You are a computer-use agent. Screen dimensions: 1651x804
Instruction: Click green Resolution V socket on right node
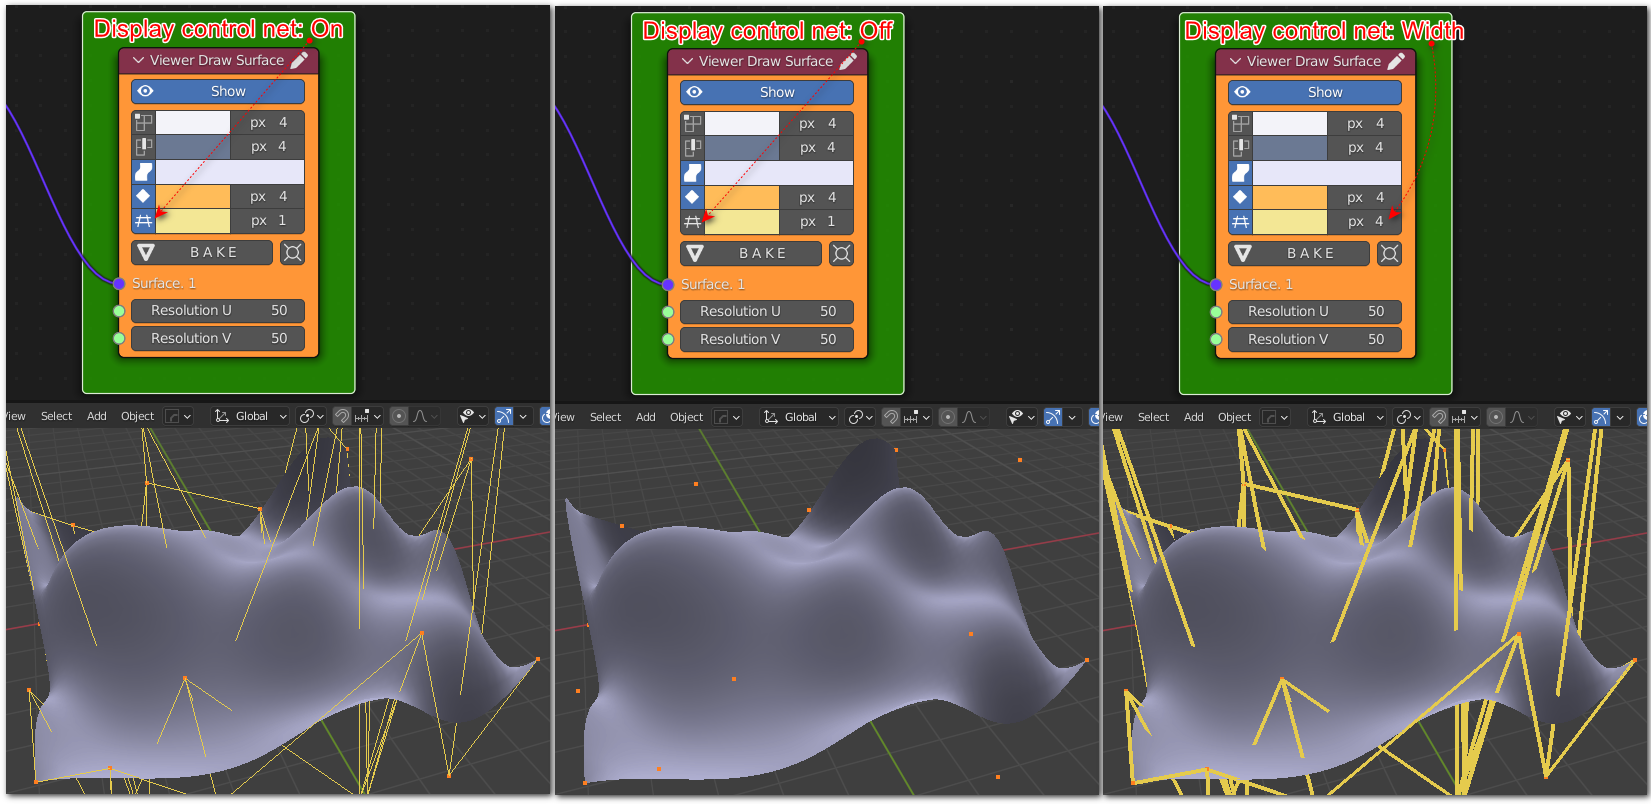click(x=1216, y=340)
